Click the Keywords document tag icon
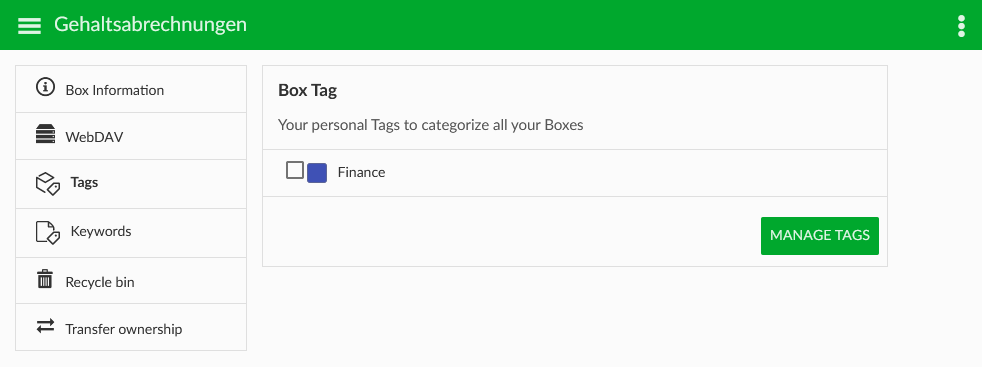This screenshot has width=982, height=367. 48,232
